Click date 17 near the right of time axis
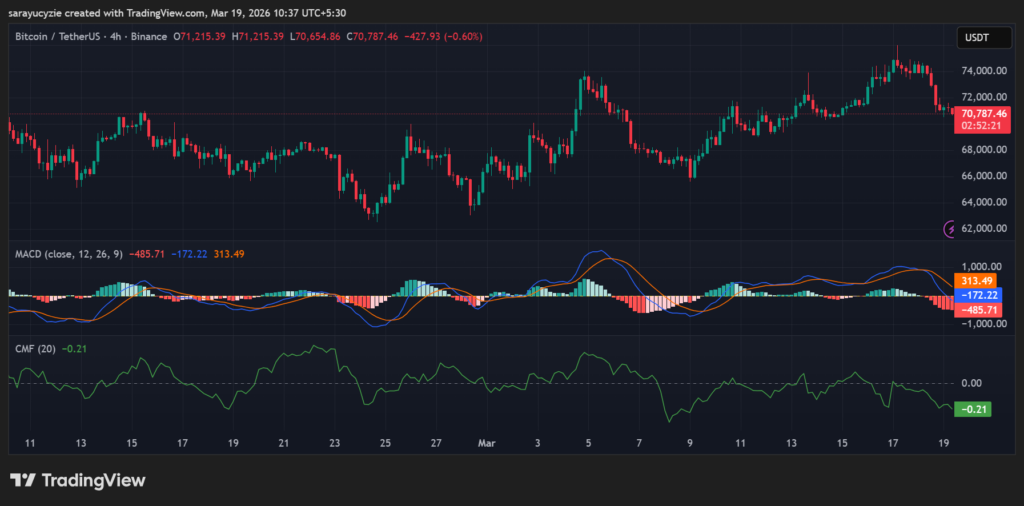The image size is (1024, 506). [893, 442]
